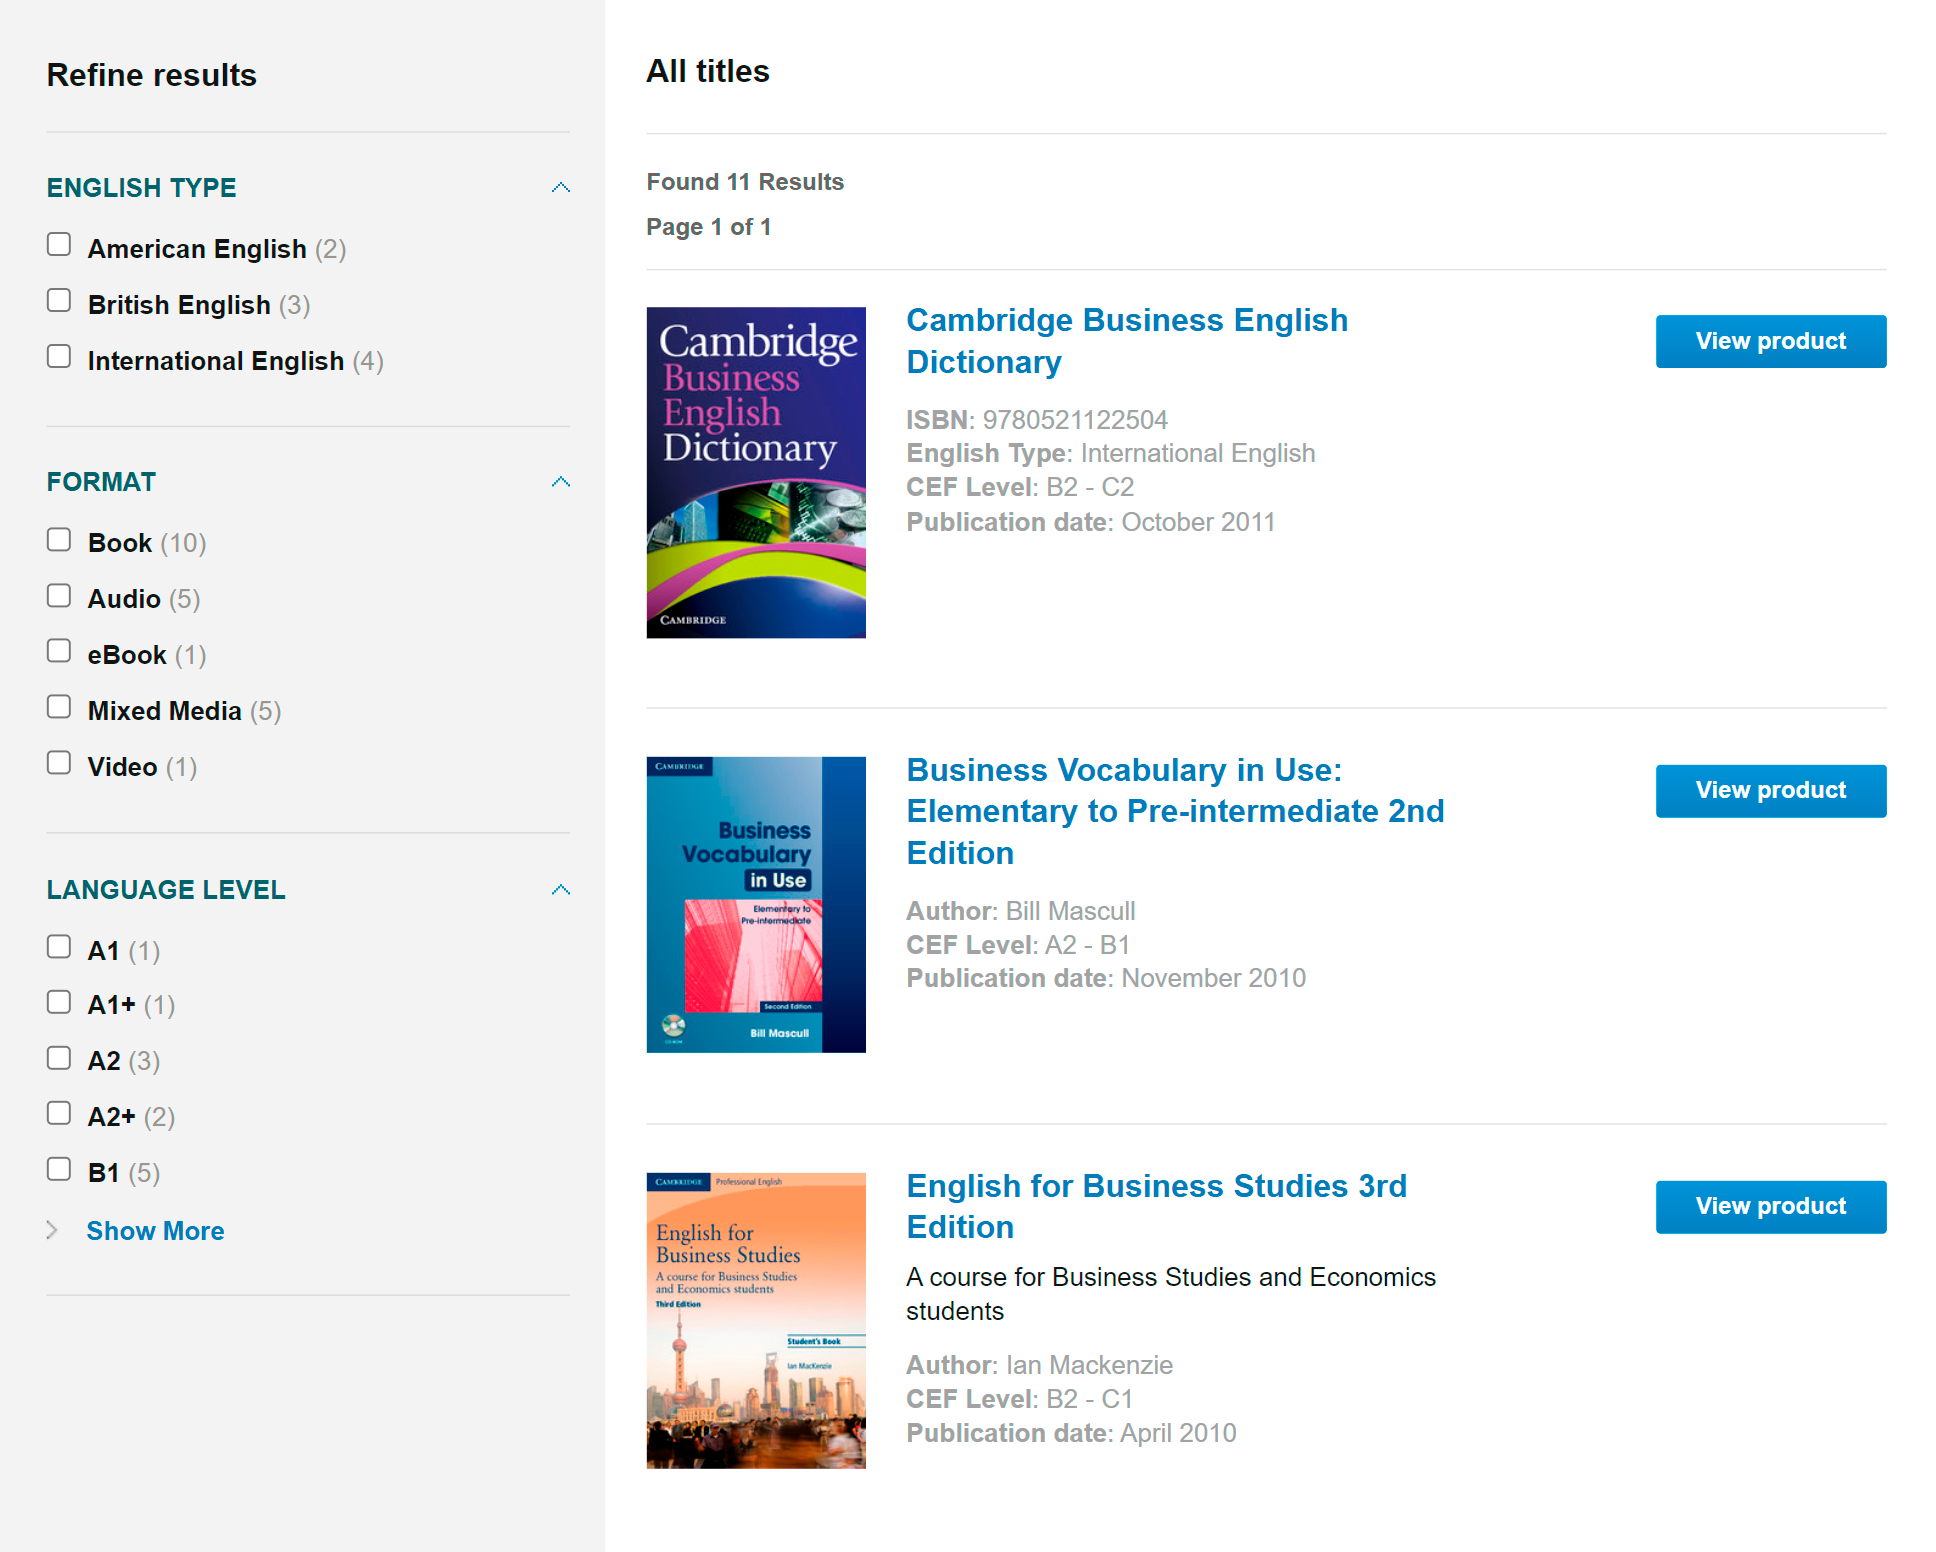Image resolution: width=1936 pixels, height=1552 pixels.
Task: Click the 'Author: Ian Mackenzie' text
Action: pyautogui.click(x=1040, y=1365)
